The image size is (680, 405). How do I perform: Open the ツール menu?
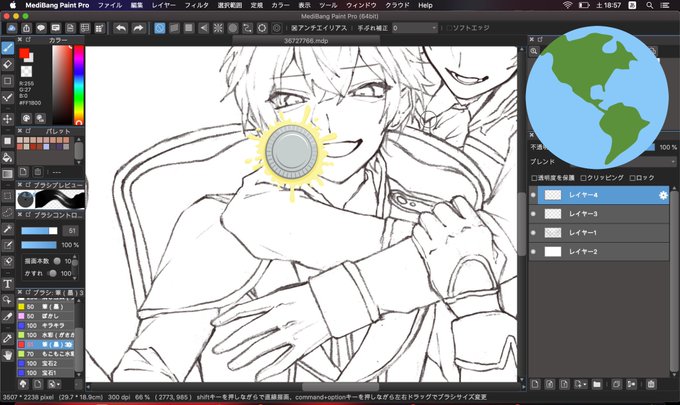coord(328,5)
